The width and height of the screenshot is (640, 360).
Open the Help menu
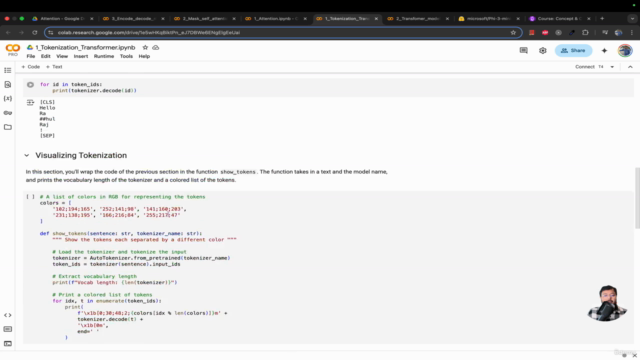144,56
